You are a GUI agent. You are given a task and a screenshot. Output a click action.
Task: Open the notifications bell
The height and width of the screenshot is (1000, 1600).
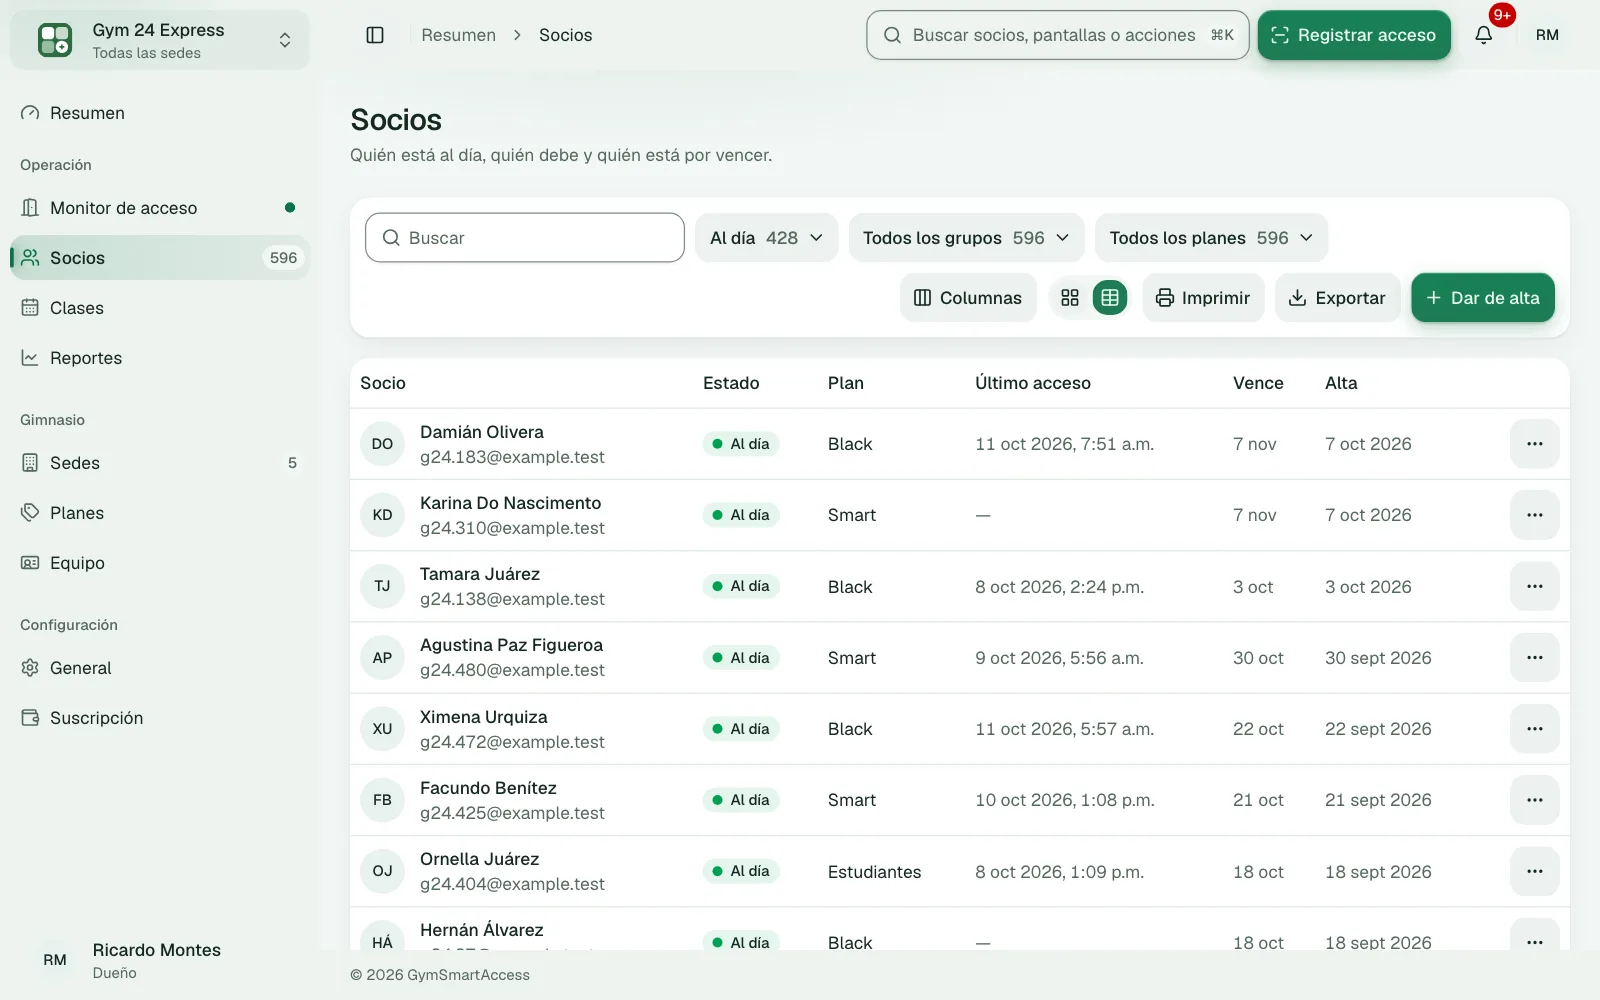click(1484, 35)
